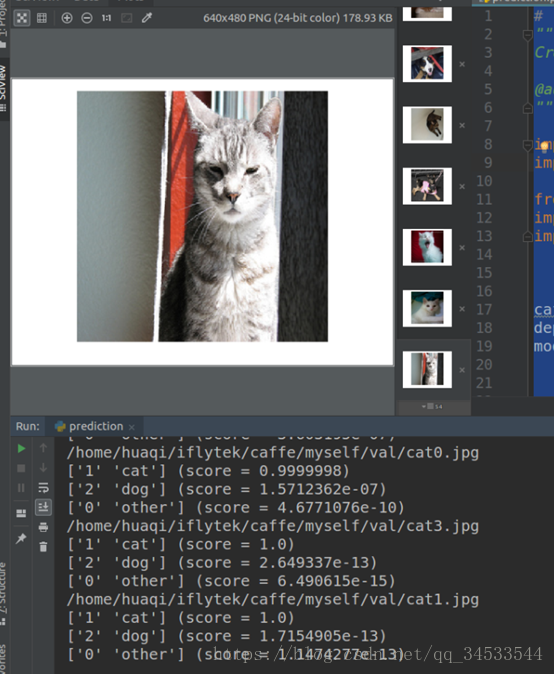The image size is (554, 674).
Task: Zoom in on the image
Action: (67, 18)
